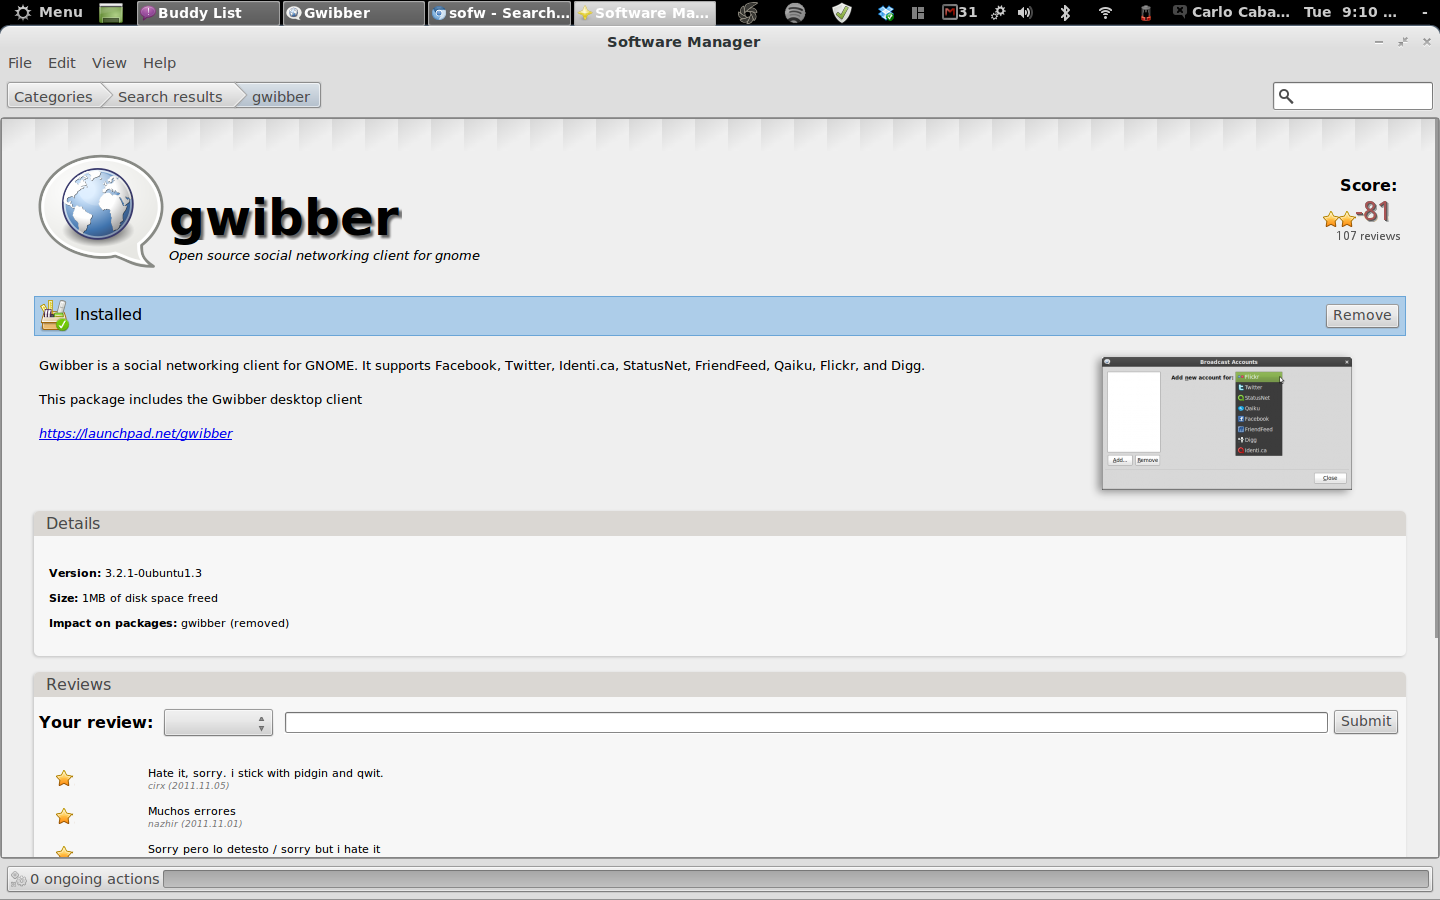Screen dimensions: 1440x900
Task: Click the ongoing actions progress bar
Action: [796, 879]
